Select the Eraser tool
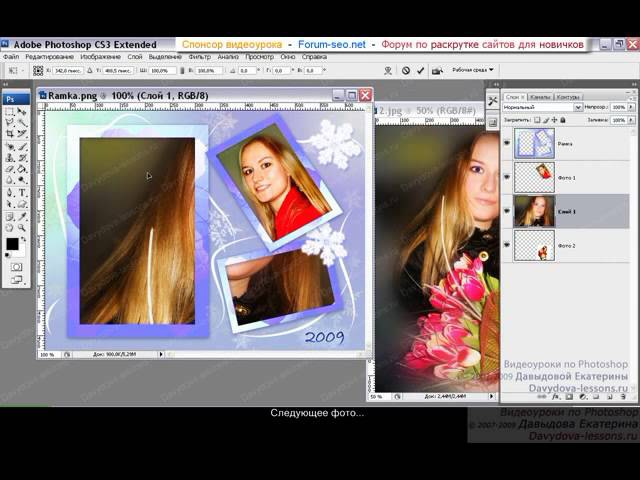This screenshot has width=640, height=480. coord(10,169)
